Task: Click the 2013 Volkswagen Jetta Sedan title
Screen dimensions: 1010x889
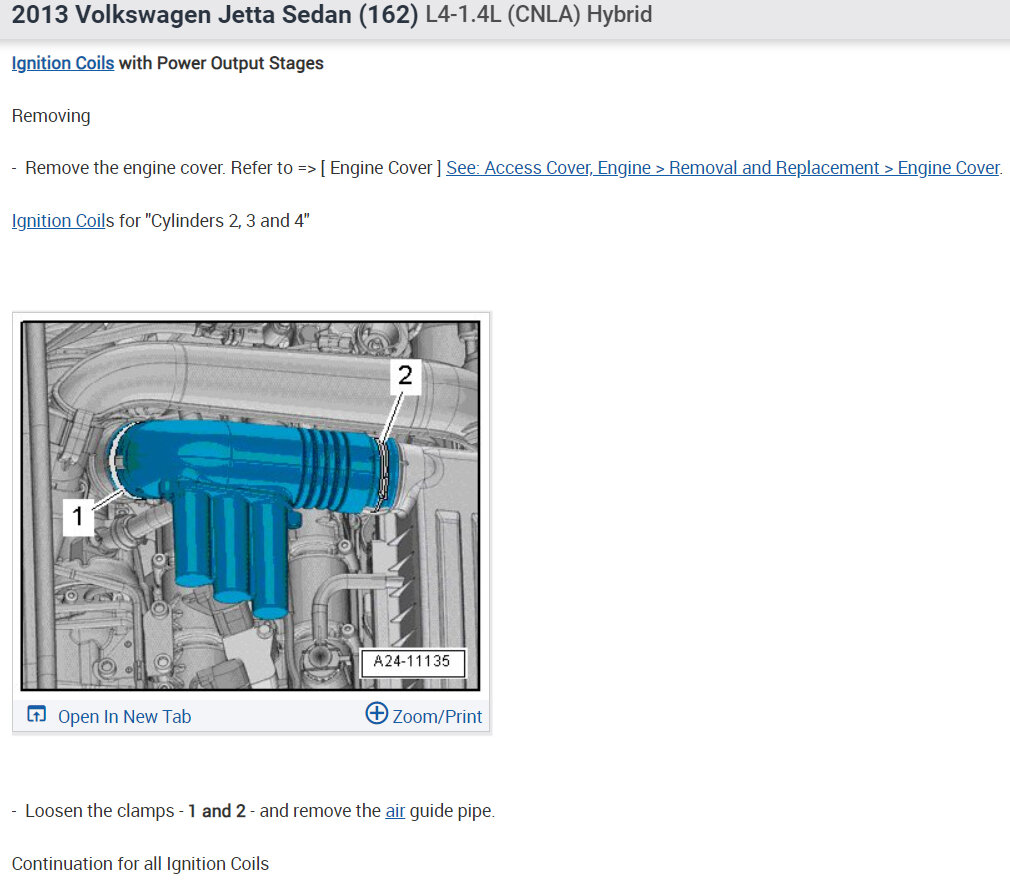Action: pyautogui.click(x=215, y=14)
